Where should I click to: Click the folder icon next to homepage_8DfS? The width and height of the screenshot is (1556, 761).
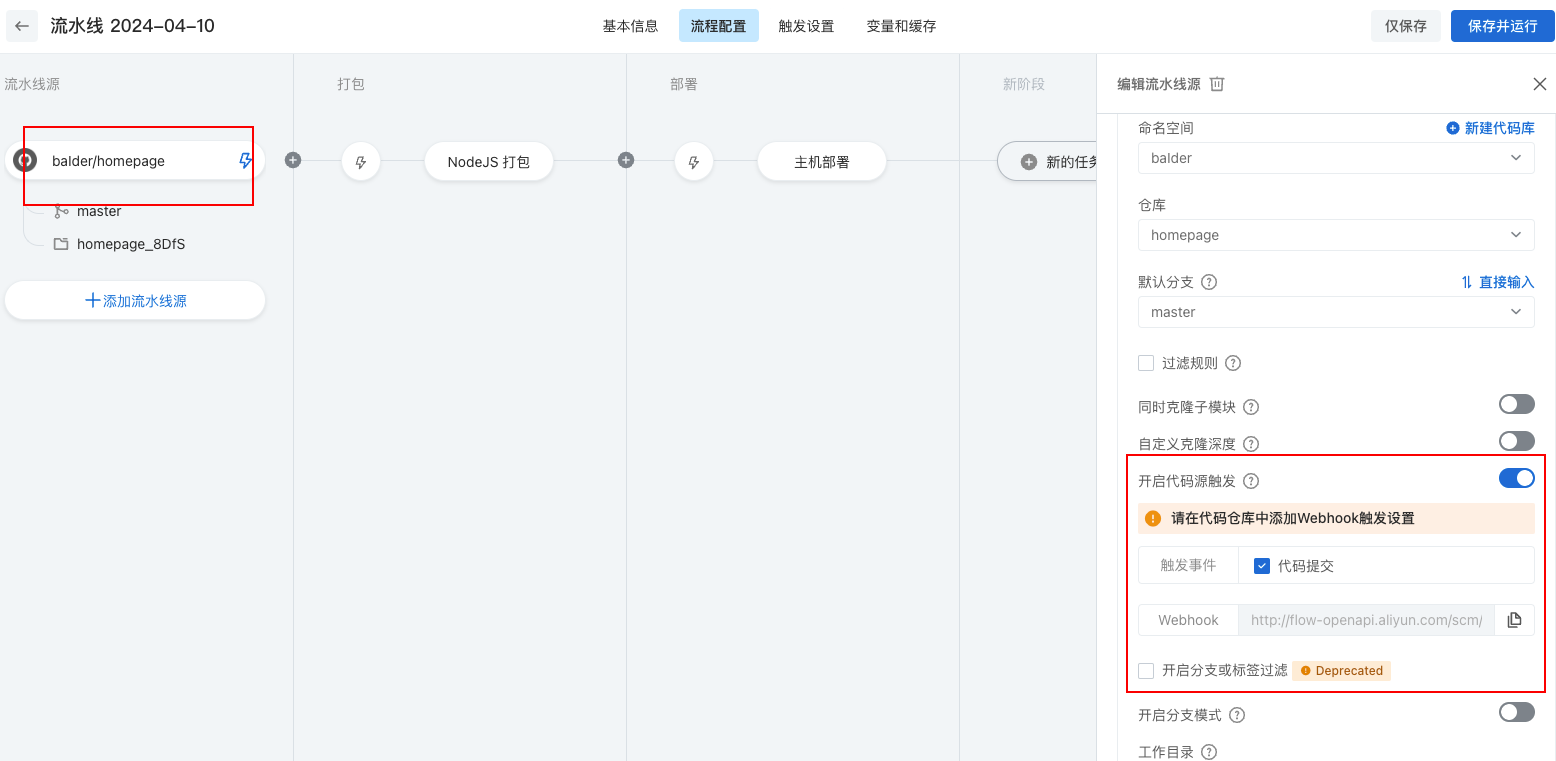point(62,244)
